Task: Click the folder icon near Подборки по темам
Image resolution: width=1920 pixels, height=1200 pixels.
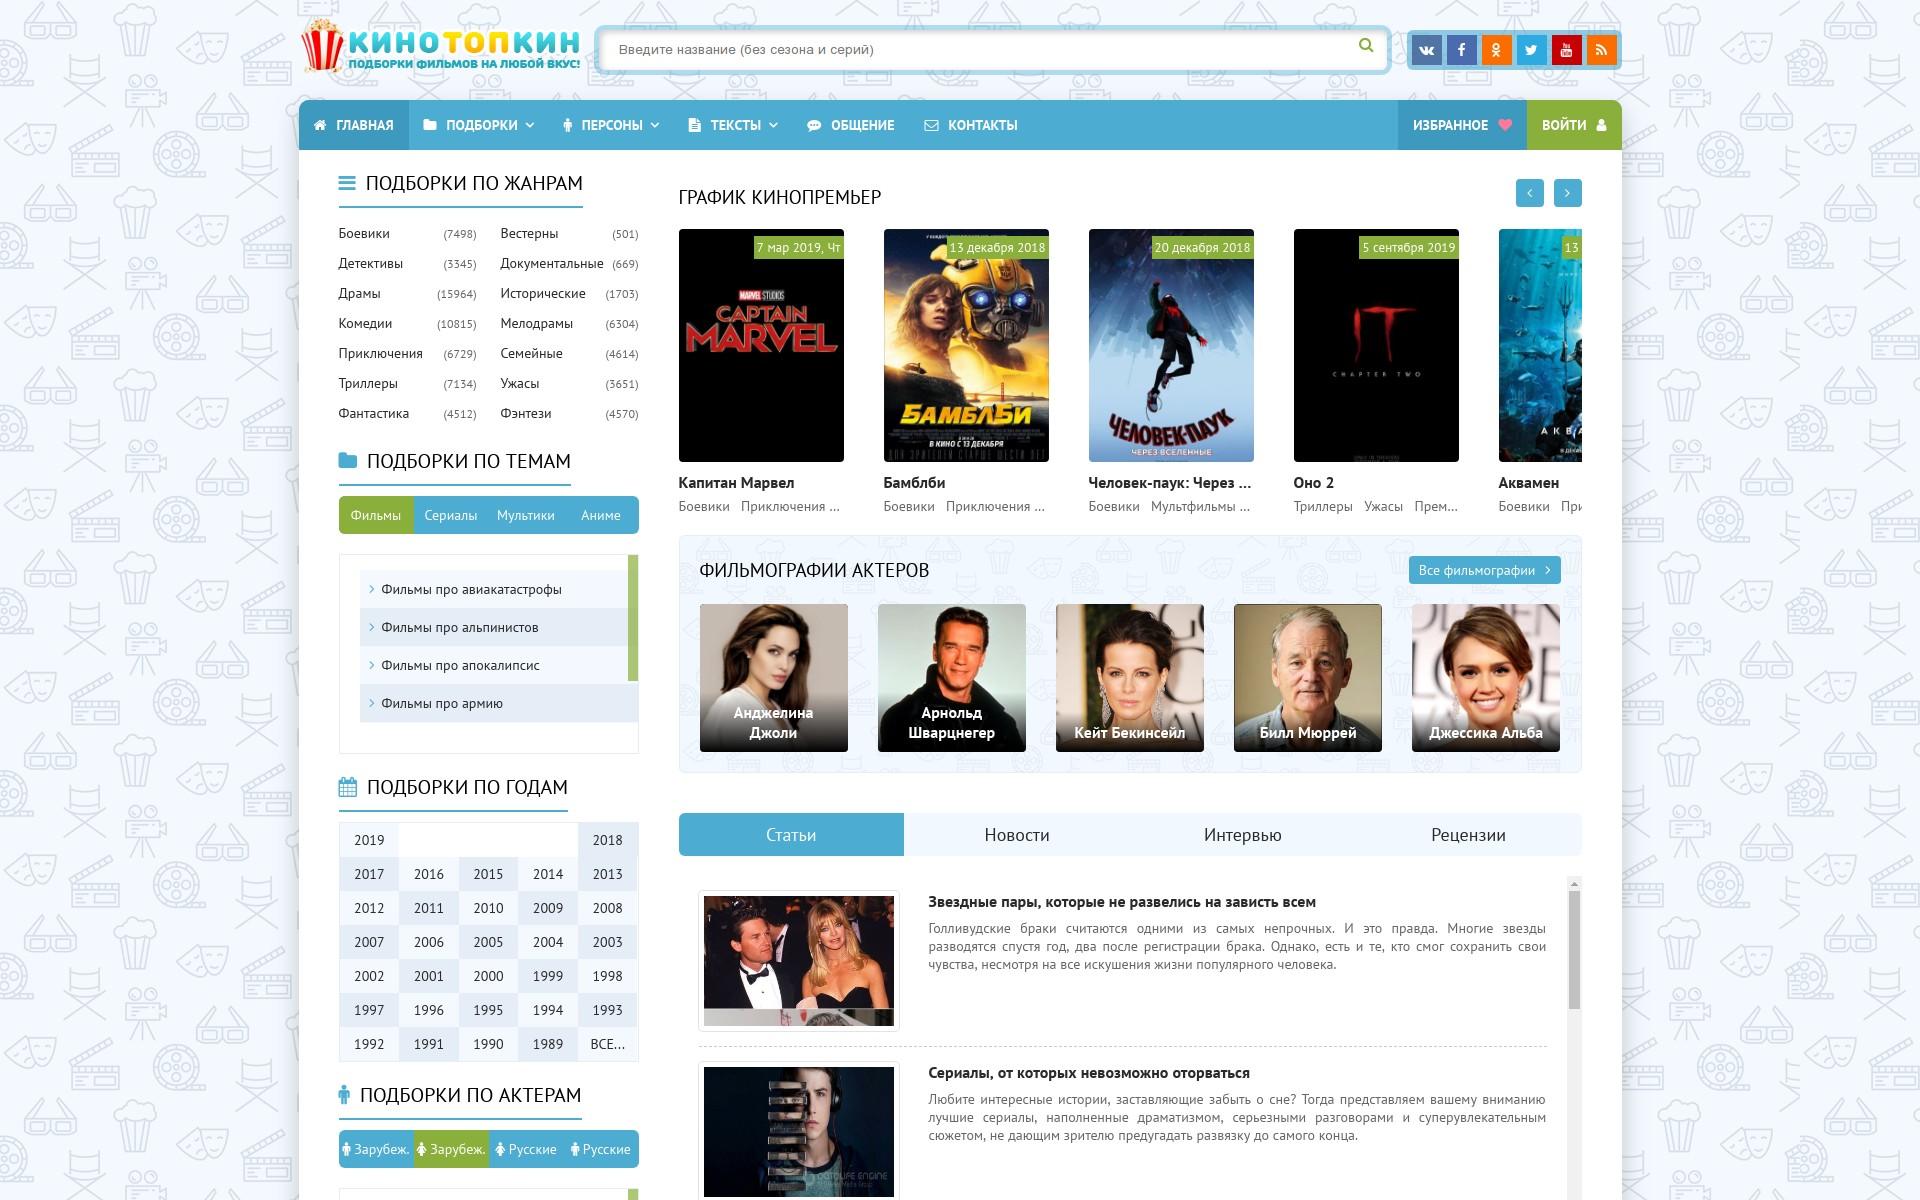Action: [347, 461]
